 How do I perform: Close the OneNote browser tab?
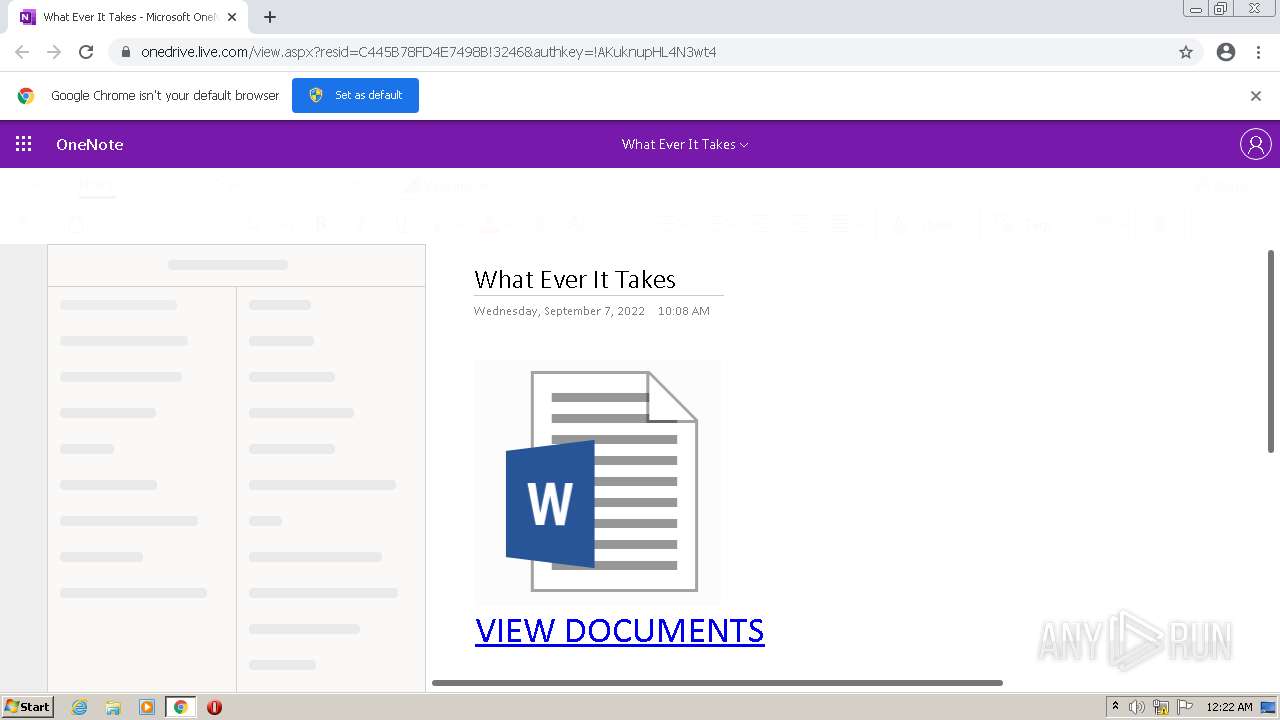click(232, 17)
